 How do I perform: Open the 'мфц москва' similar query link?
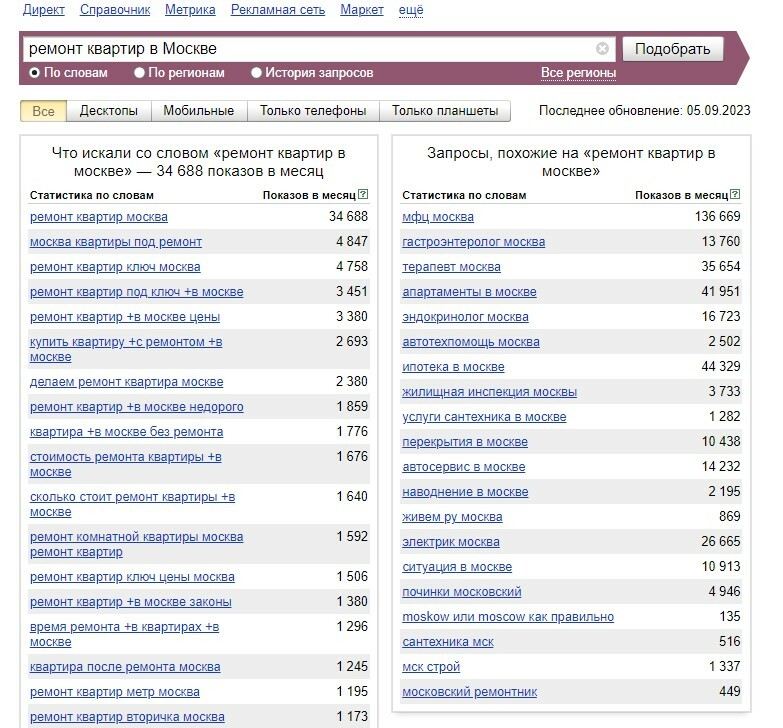point(438,217)
